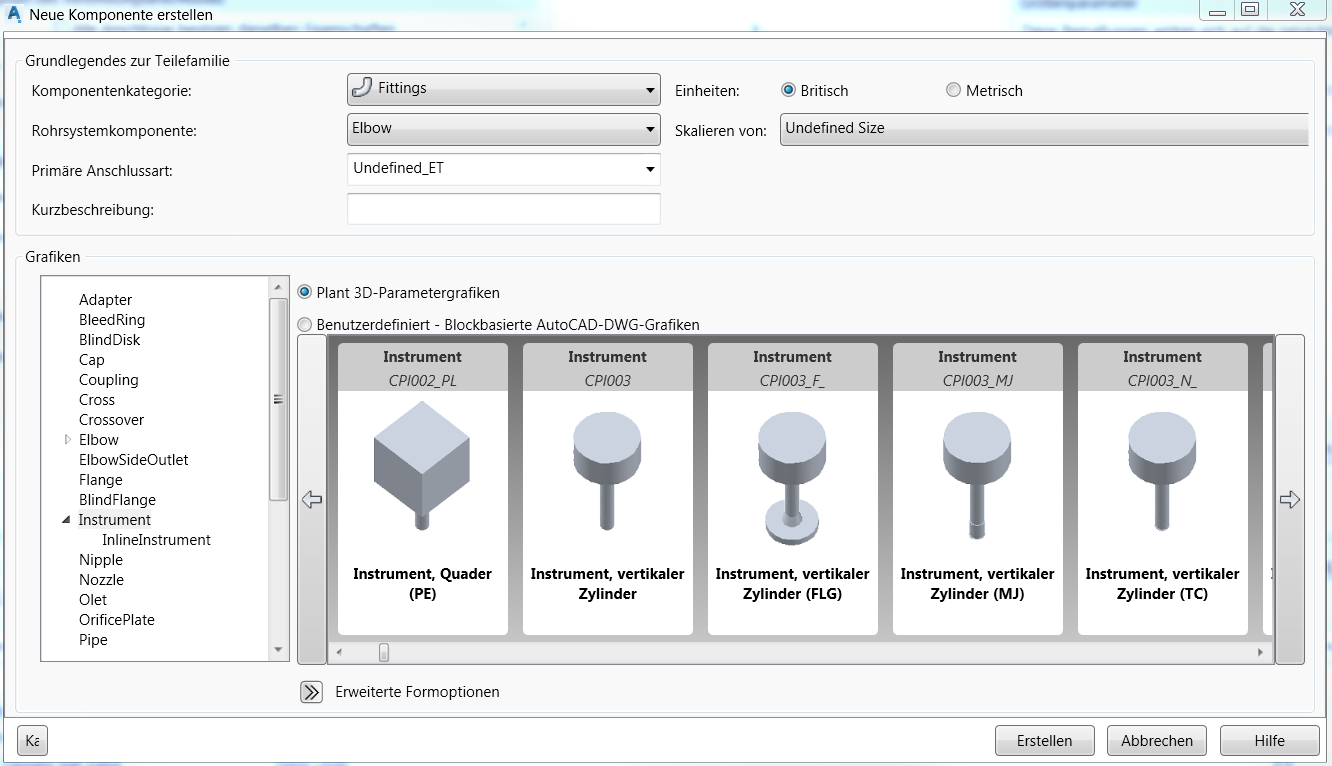Select Elbow in the graphics tree

click(99, 440)
